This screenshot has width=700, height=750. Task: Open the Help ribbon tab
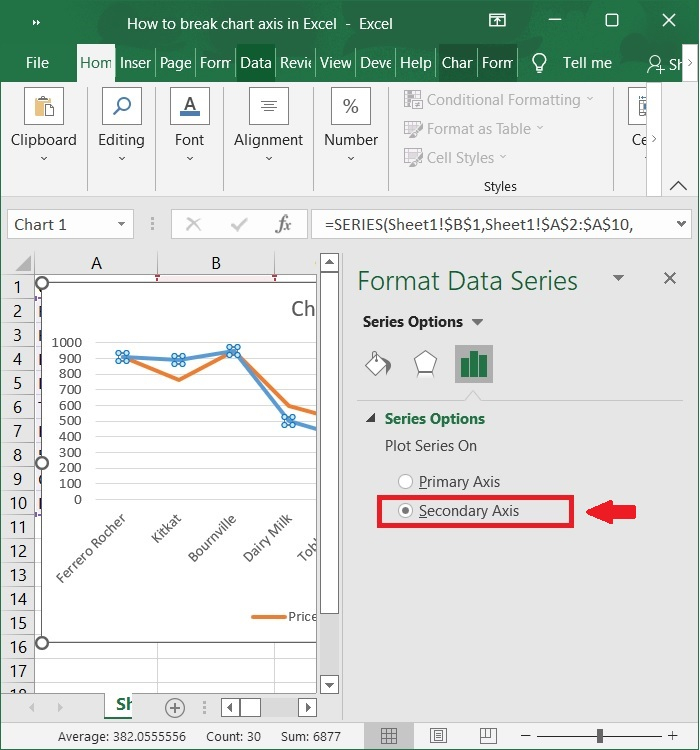tap(415, 63)
